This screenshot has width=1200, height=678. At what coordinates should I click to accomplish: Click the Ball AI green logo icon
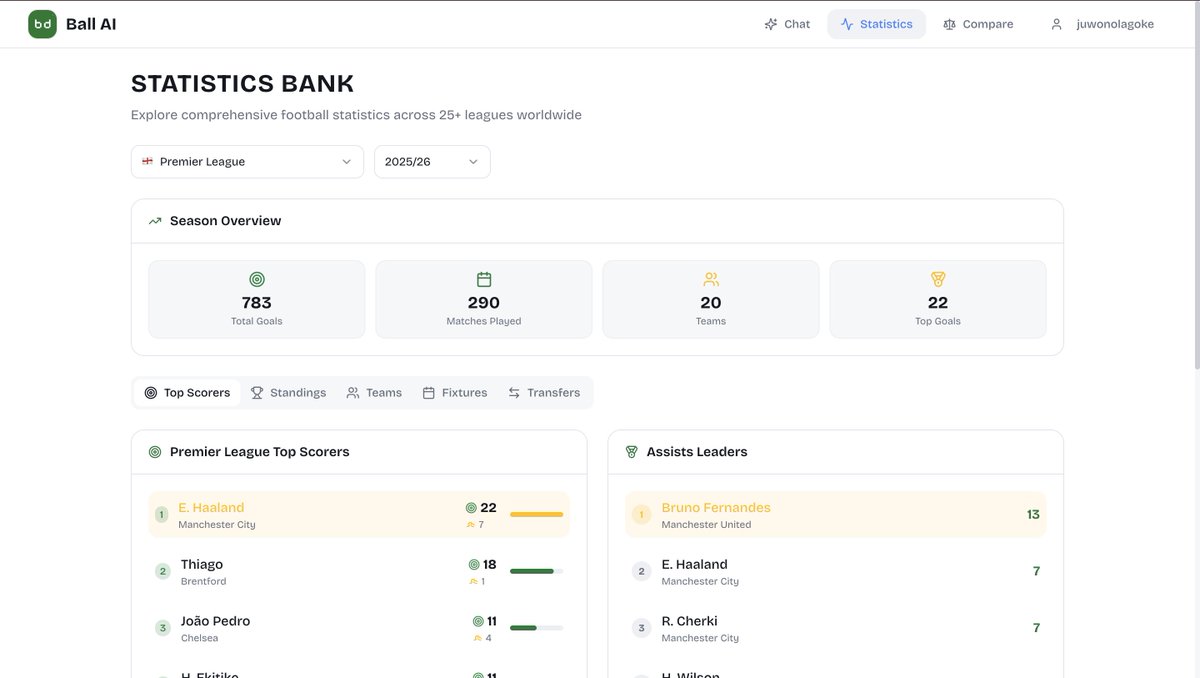tap(42, 24)
